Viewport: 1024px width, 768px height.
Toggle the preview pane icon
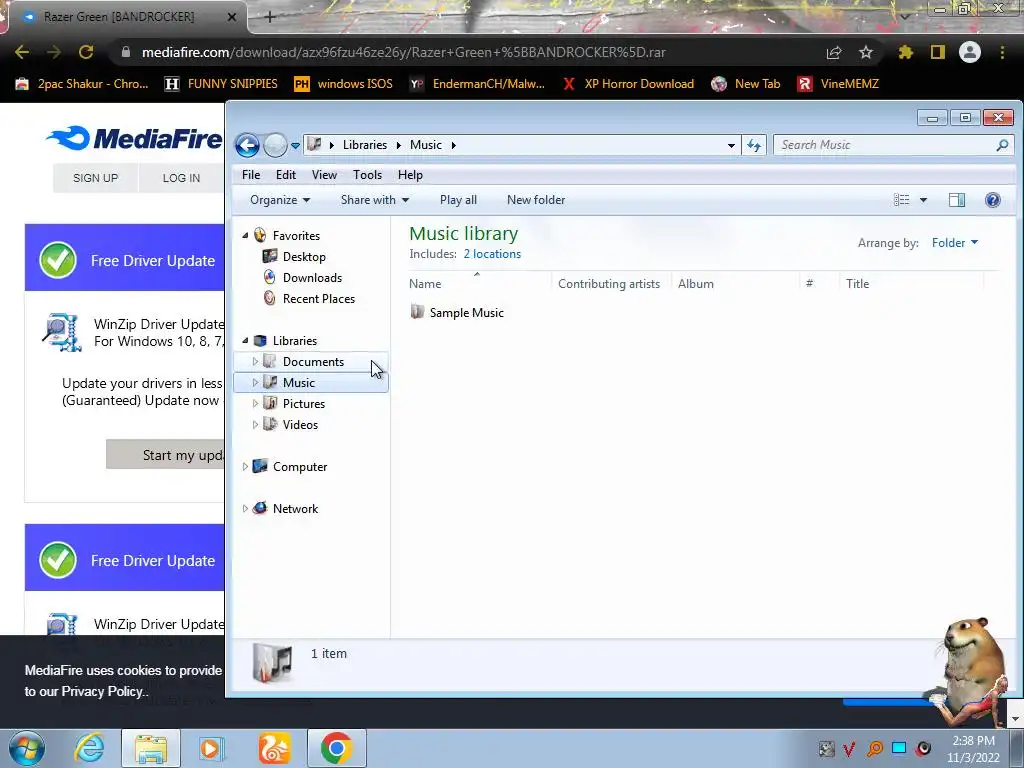957,200
